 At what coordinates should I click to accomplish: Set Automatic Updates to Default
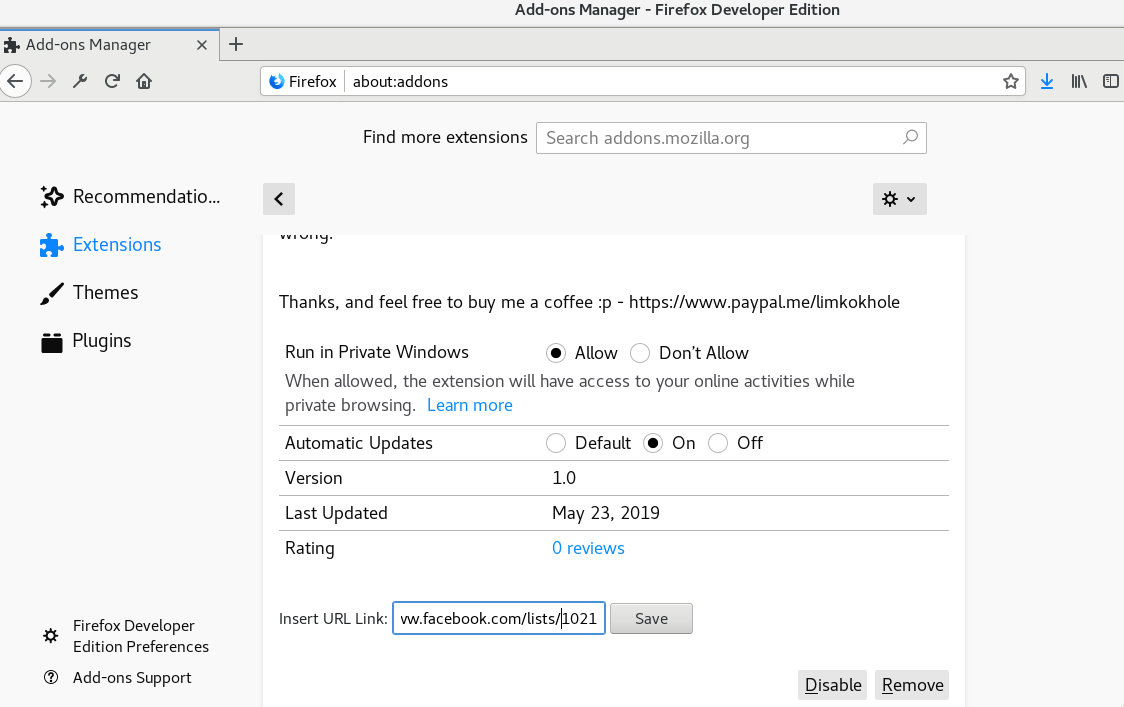[x=556, y=442]
